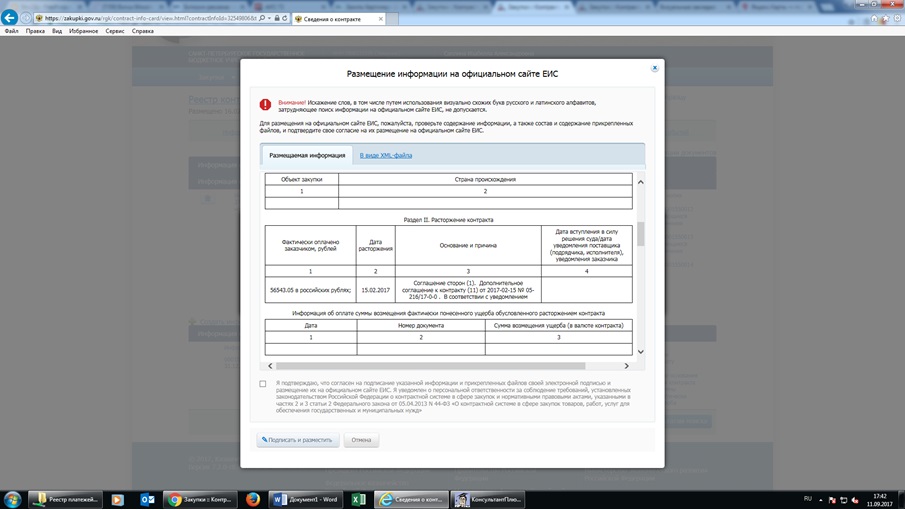Image resolution: width=905 pixels, height=510 pixels.
Task: Click the browser forward arrow button
Action: tap(25, 18)
